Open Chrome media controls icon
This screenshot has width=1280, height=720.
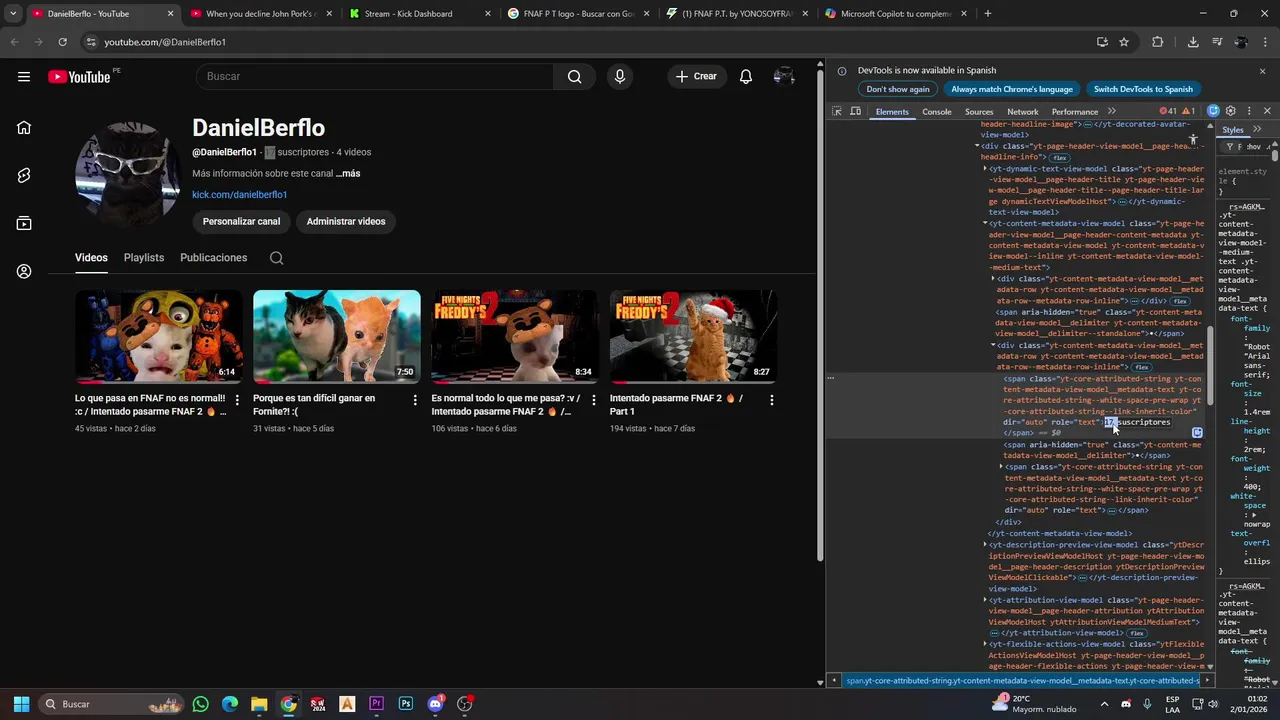[x=1217, y=42]
